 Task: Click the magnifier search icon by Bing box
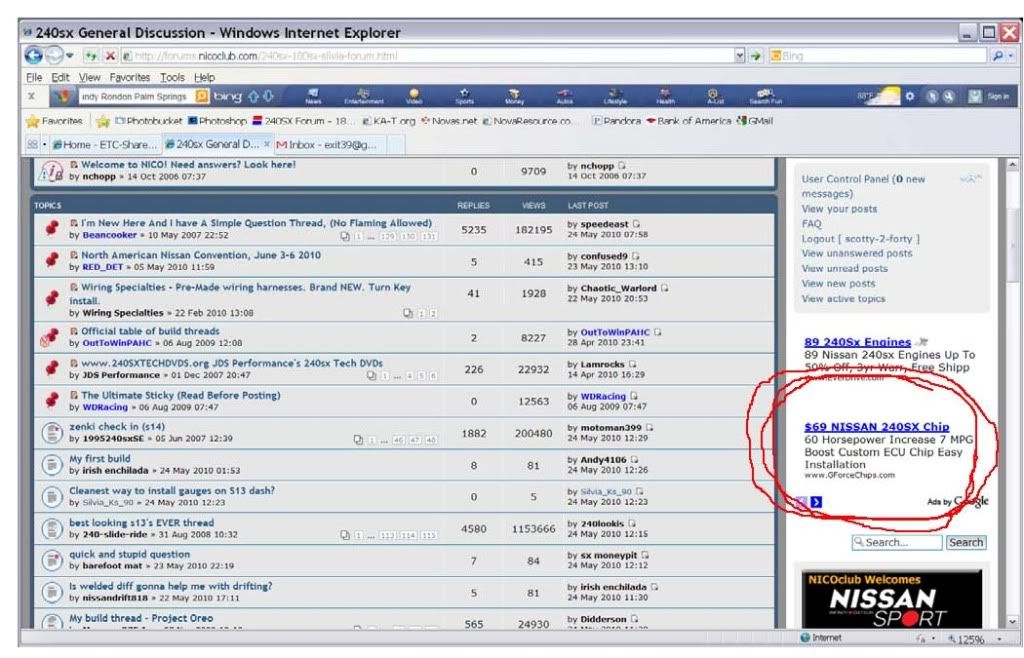tap(997, 56)
